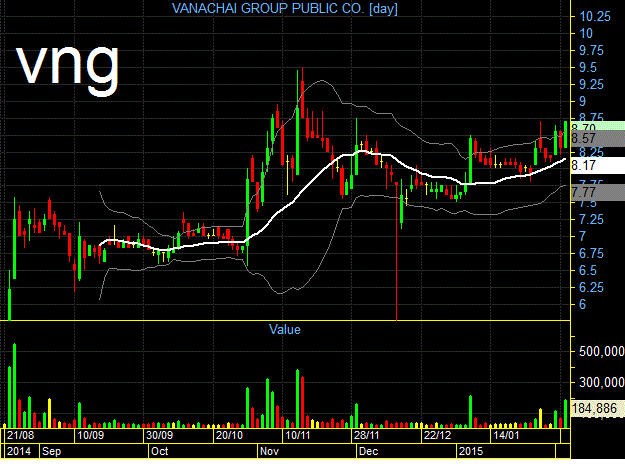Viewport: 625px width, 466px height.
Task: Click the 9.75 price level label
Action: pos(592,51)
